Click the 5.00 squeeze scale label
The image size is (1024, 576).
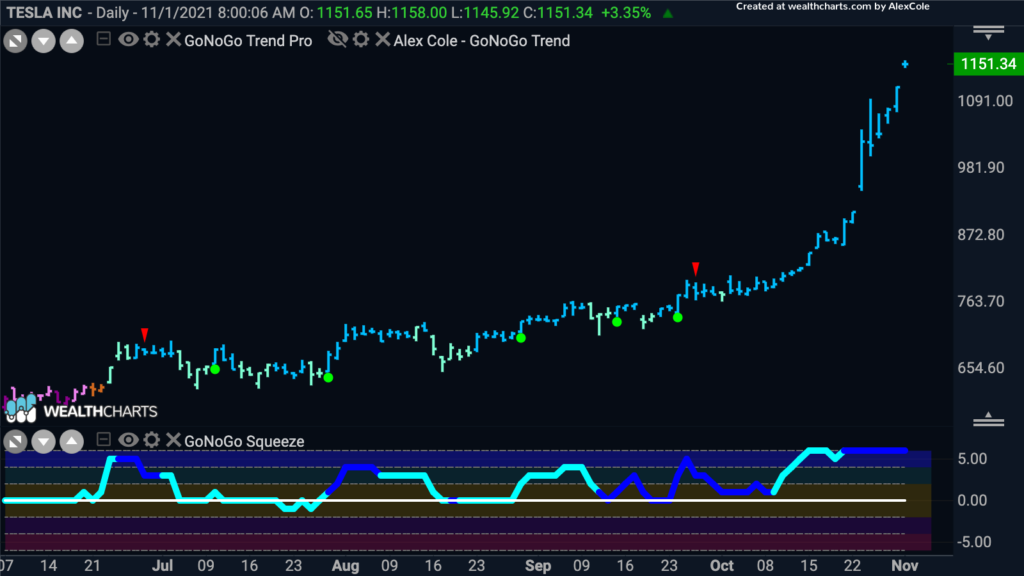(972, 459)
